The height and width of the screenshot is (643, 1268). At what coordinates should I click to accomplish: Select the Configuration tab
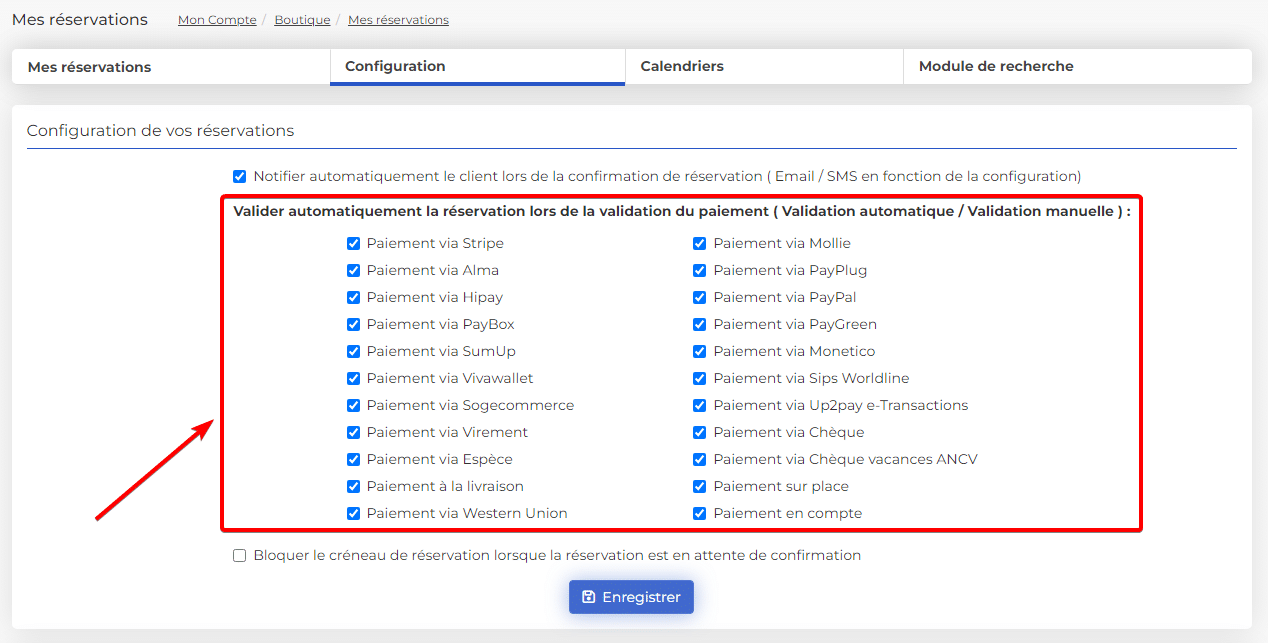(x=477, y=67)
